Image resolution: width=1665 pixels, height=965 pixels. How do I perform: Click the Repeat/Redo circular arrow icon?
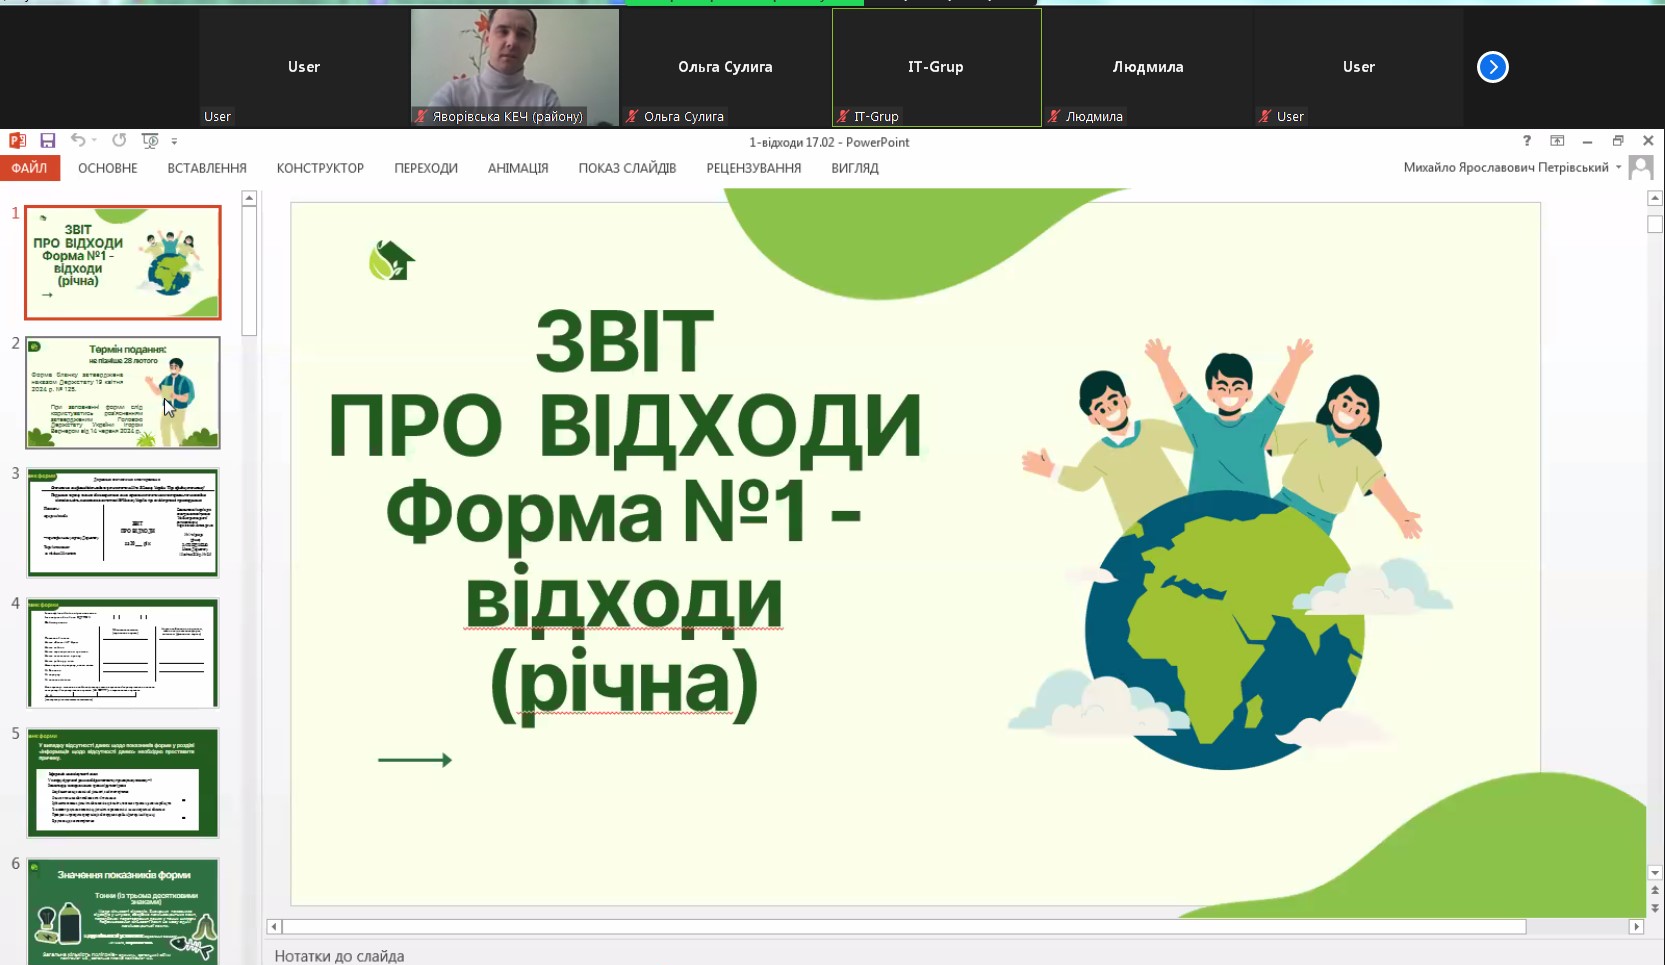119,141
